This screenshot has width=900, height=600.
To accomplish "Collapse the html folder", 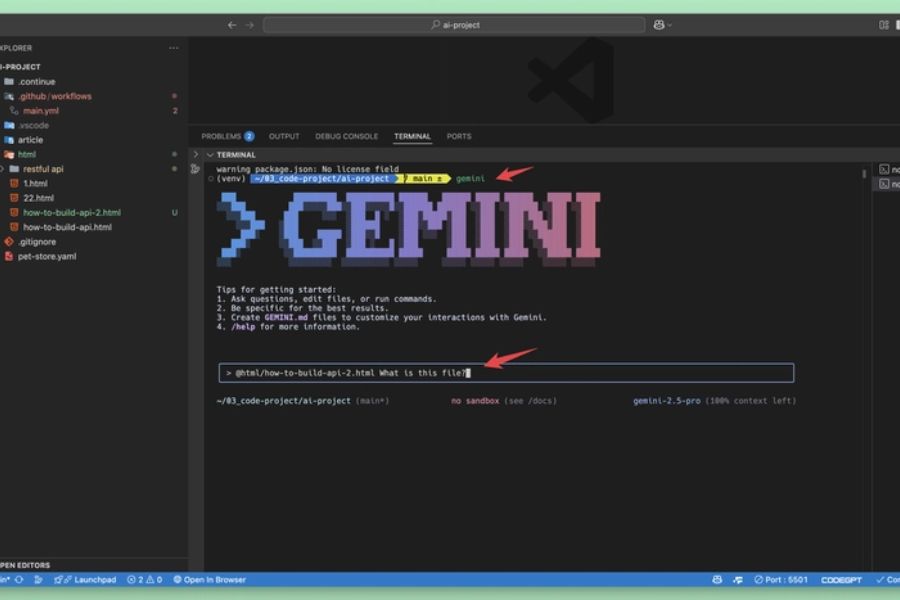I will [x=30, y=154].
